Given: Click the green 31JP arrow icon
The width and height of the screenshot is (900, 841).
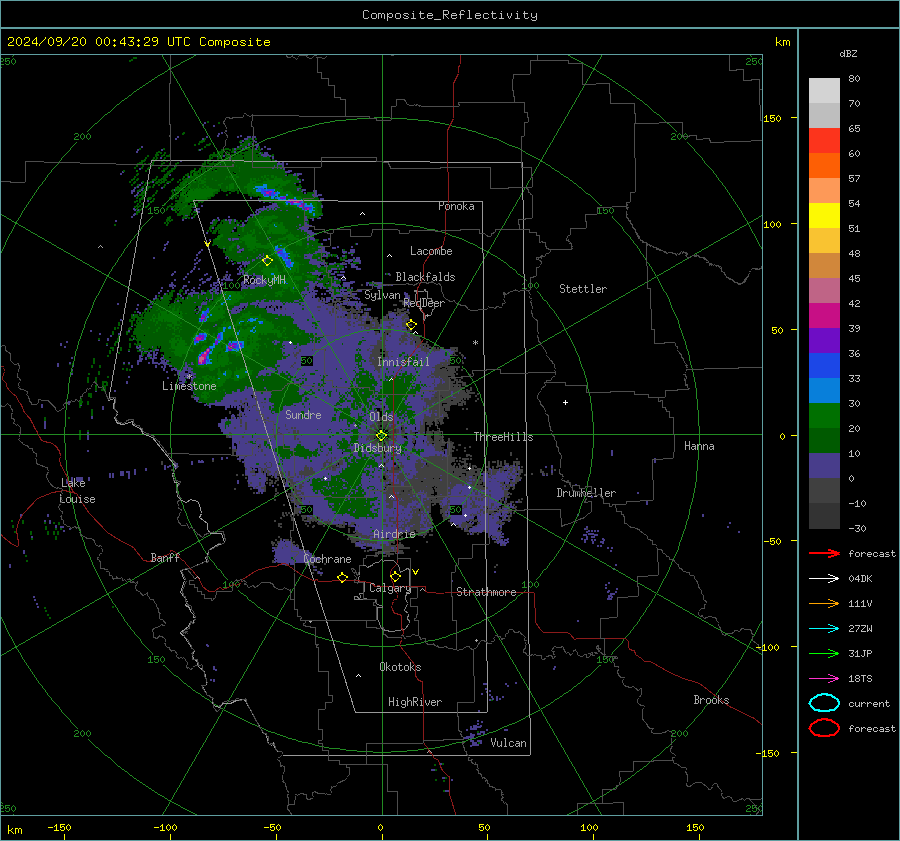Looking at the screenshot, I should tap(824, 653).
